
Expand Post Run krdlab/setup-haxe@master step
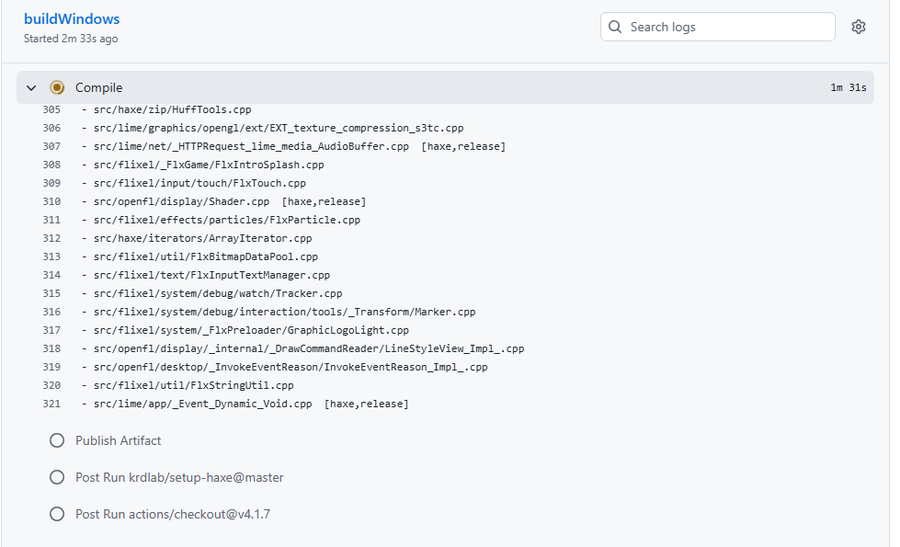pyautogui.click(x=179, y=477)
